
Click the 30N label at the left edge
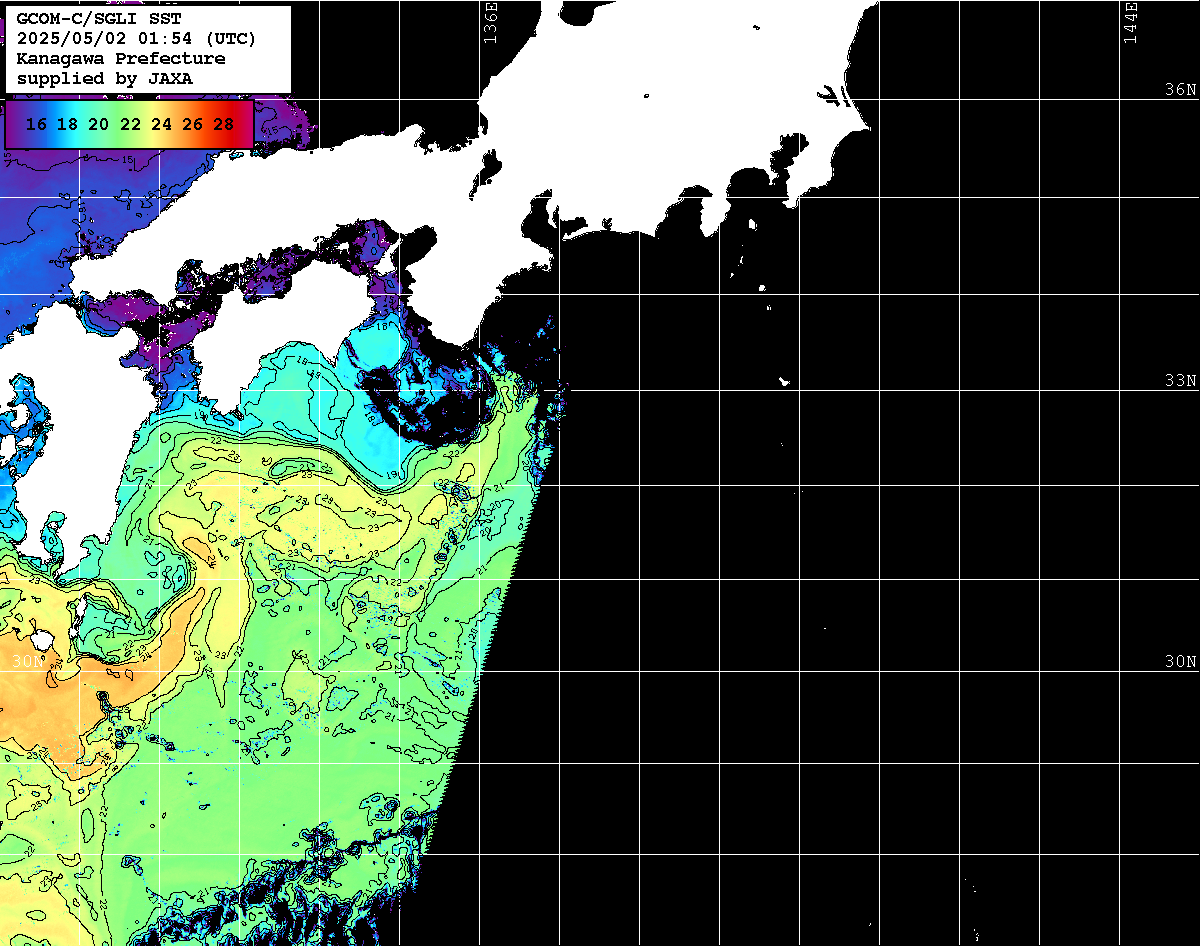point(28,662)
